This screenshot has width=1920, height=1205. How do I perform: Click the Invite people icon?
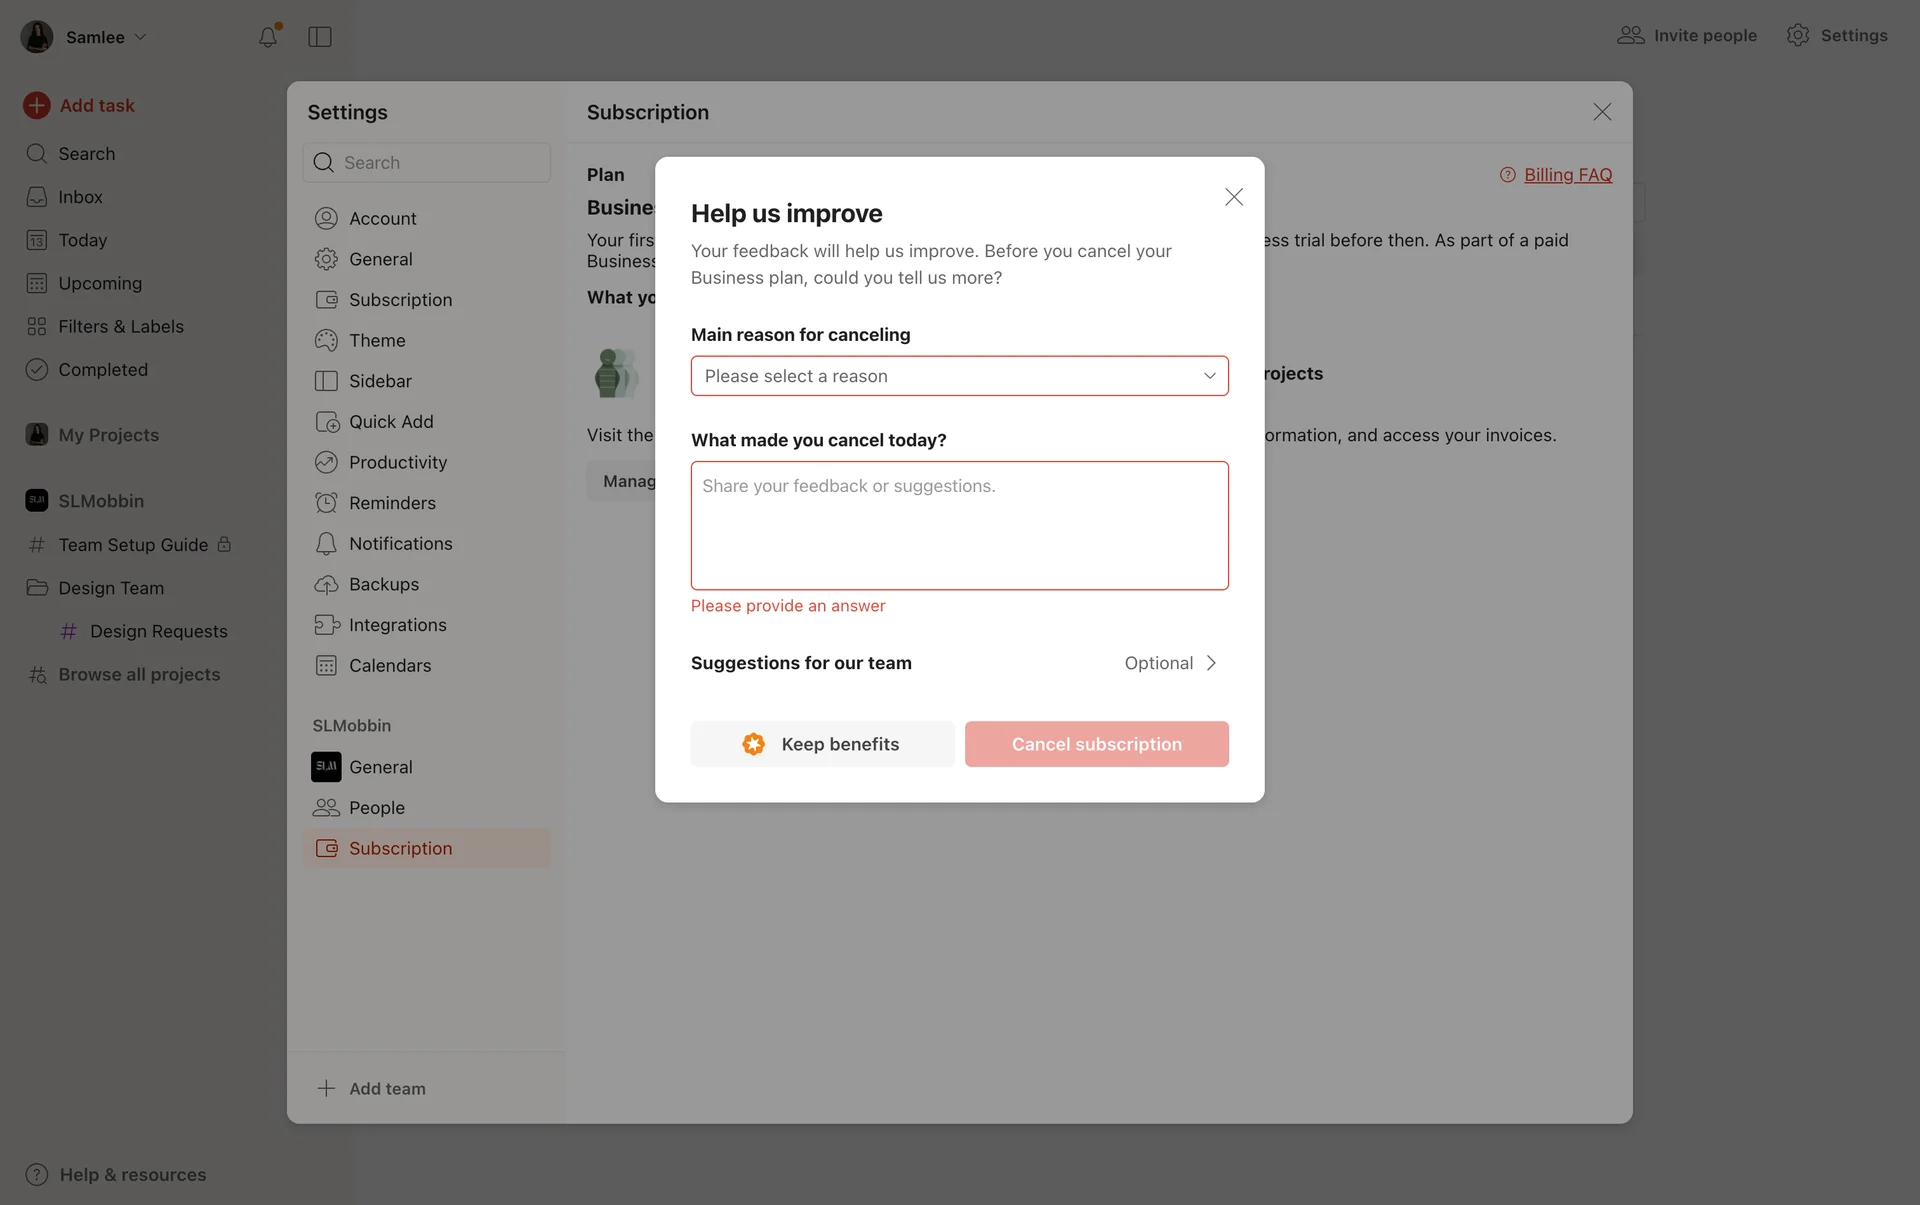[x=1630, y=35]
